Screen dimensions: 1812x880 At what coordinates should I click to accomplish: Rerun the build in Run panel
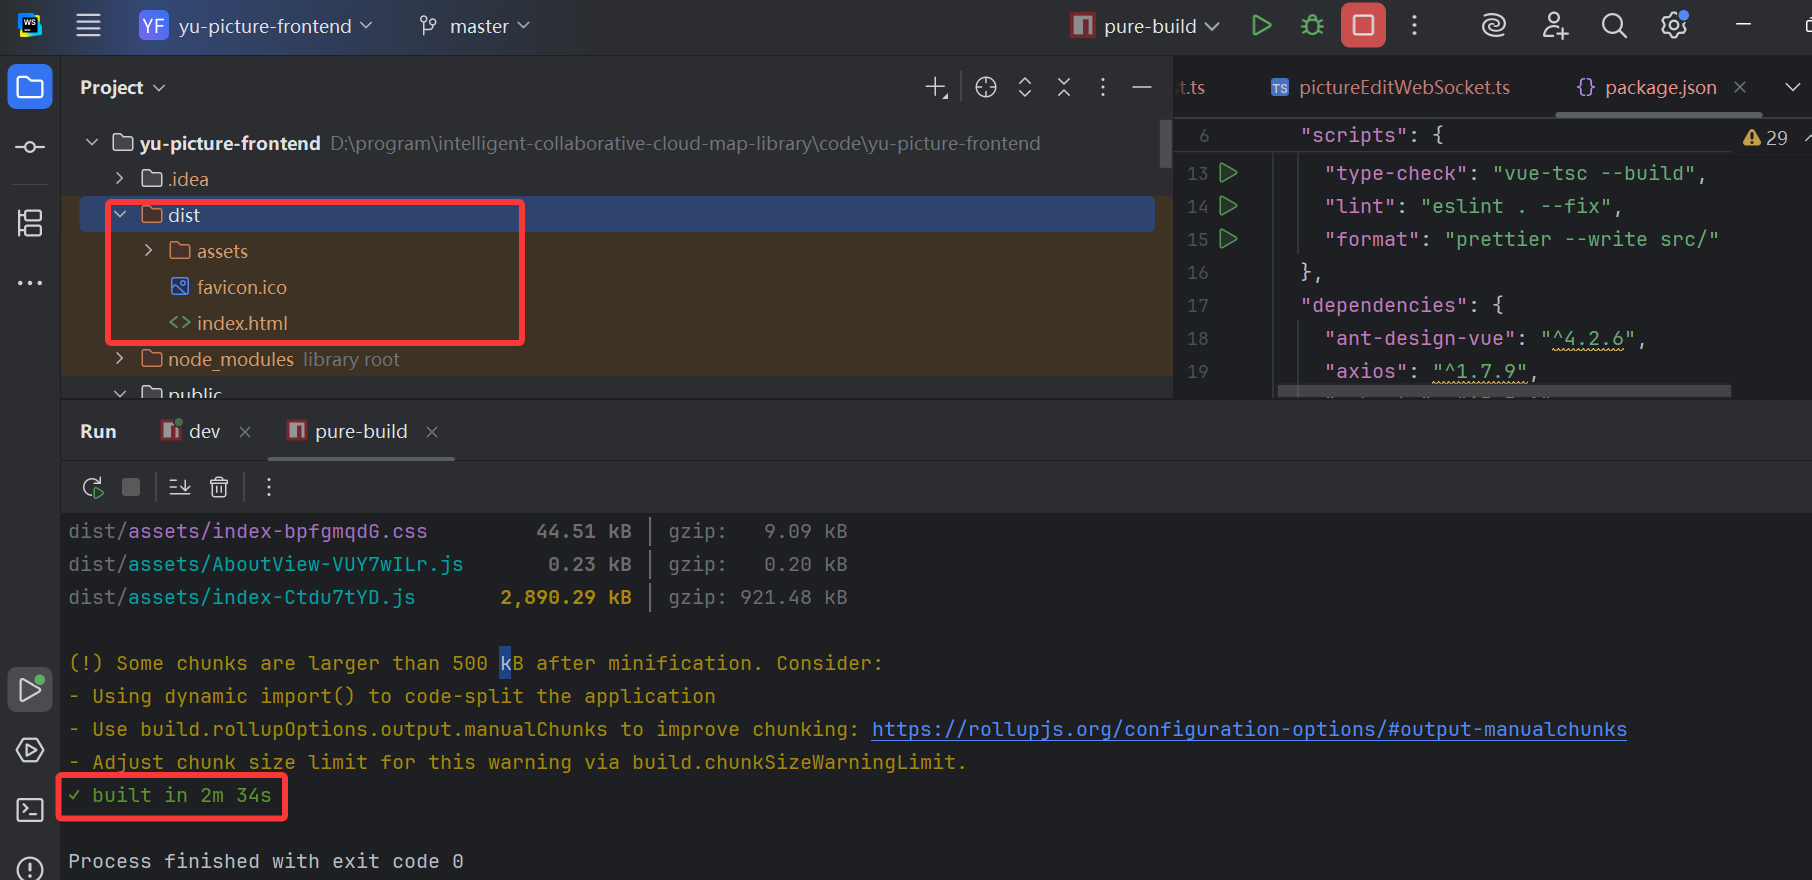pyautogui.click(x=93, y=487)
